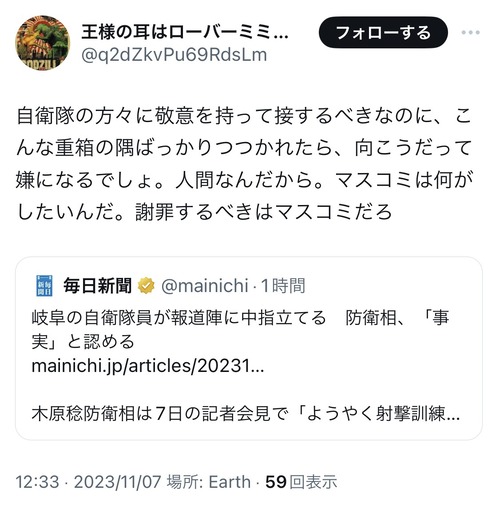Open the 59 回表示 view count
The height and width of the screenshot is (510, 500).
pos(301,482)
